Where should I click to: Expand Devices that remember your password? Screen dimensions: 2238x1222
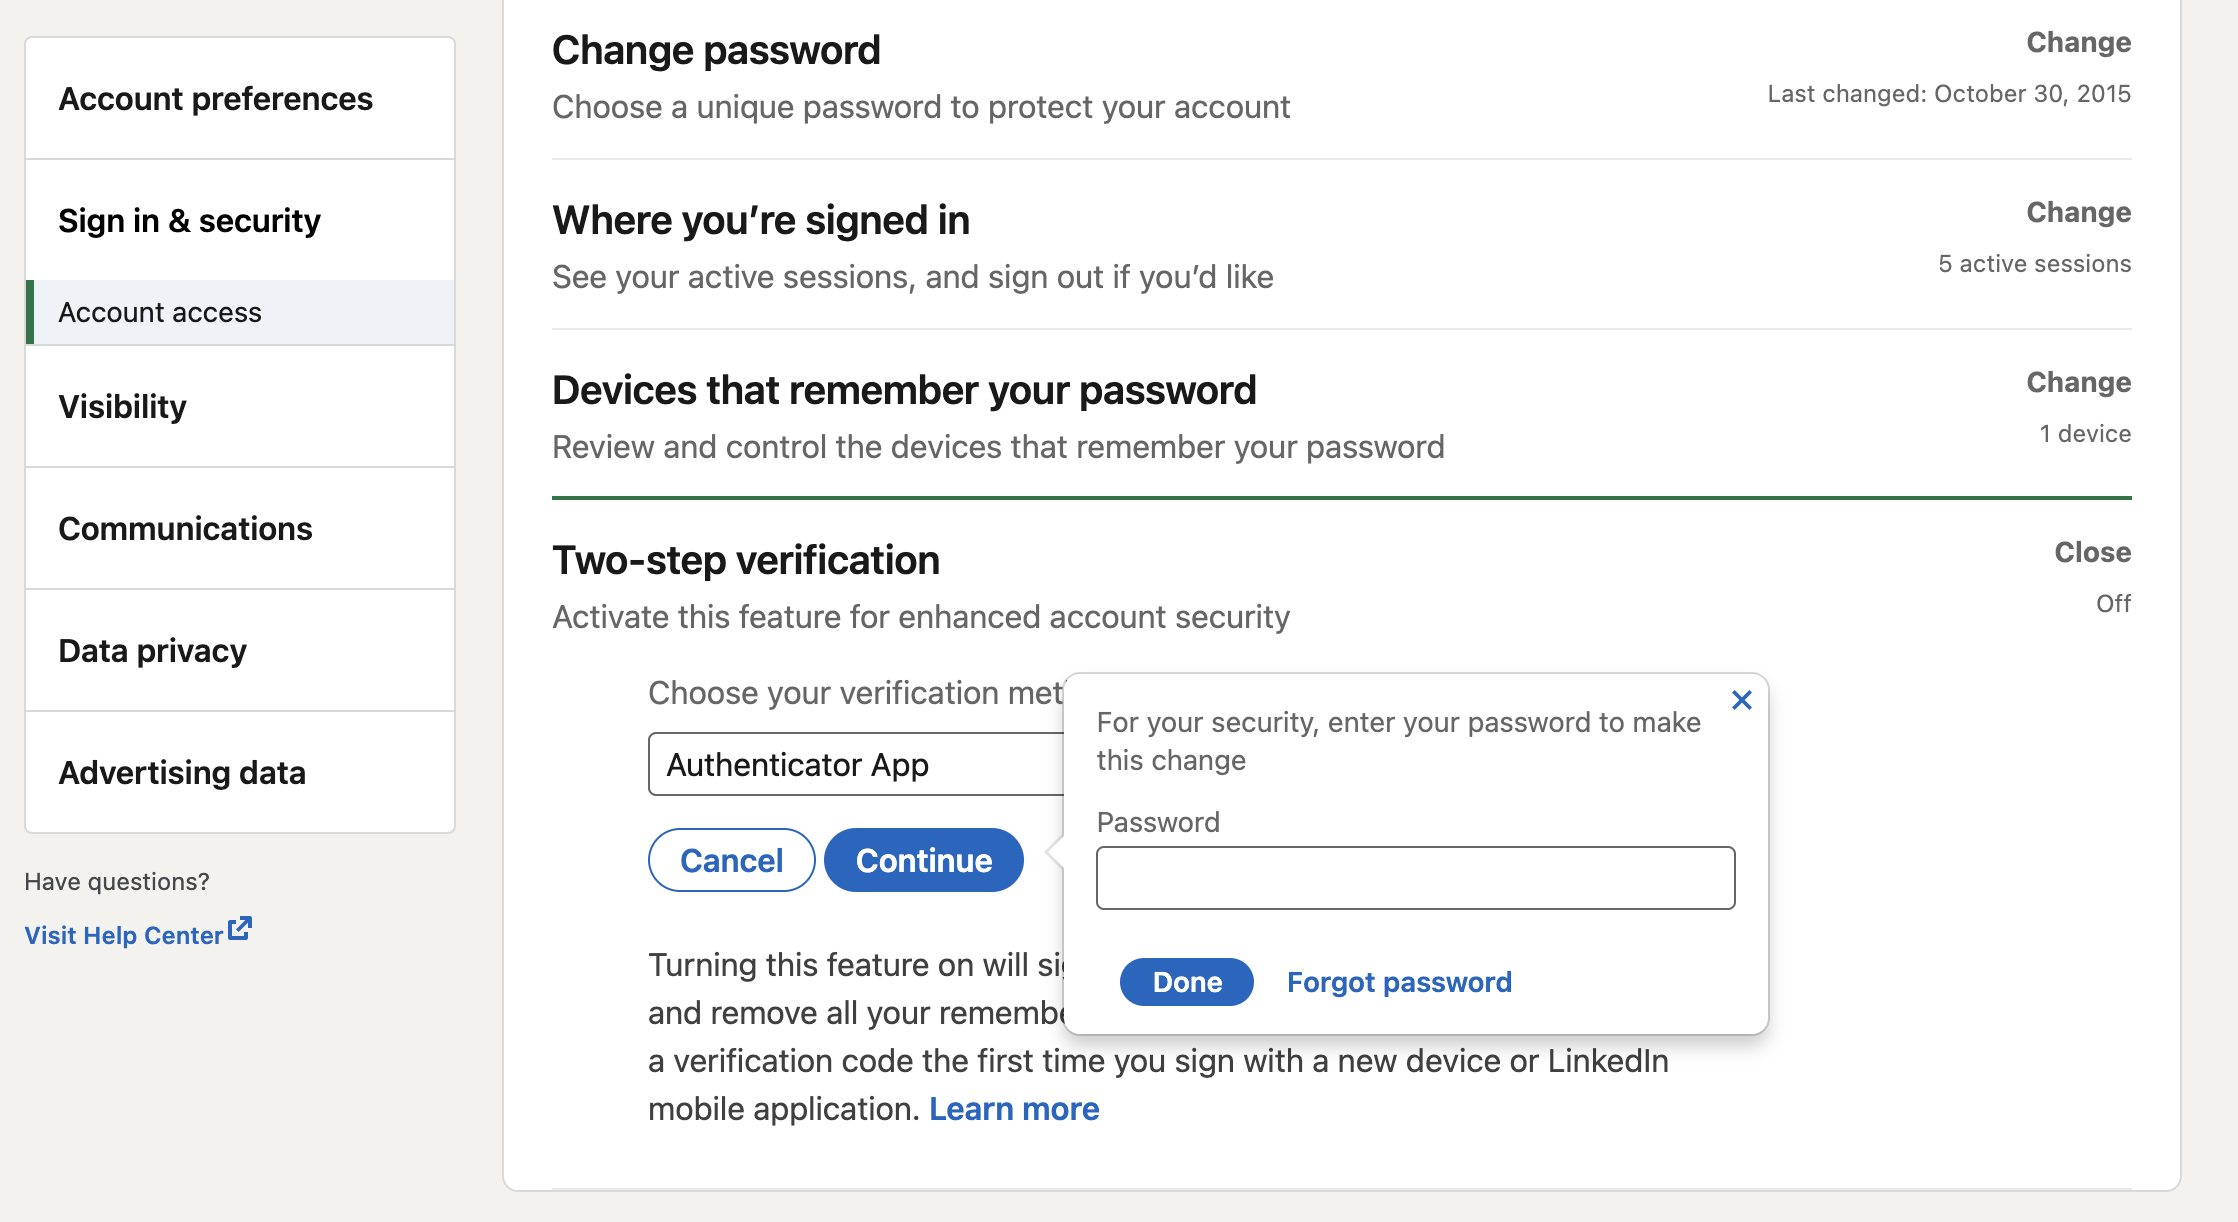pos(2078,382)
